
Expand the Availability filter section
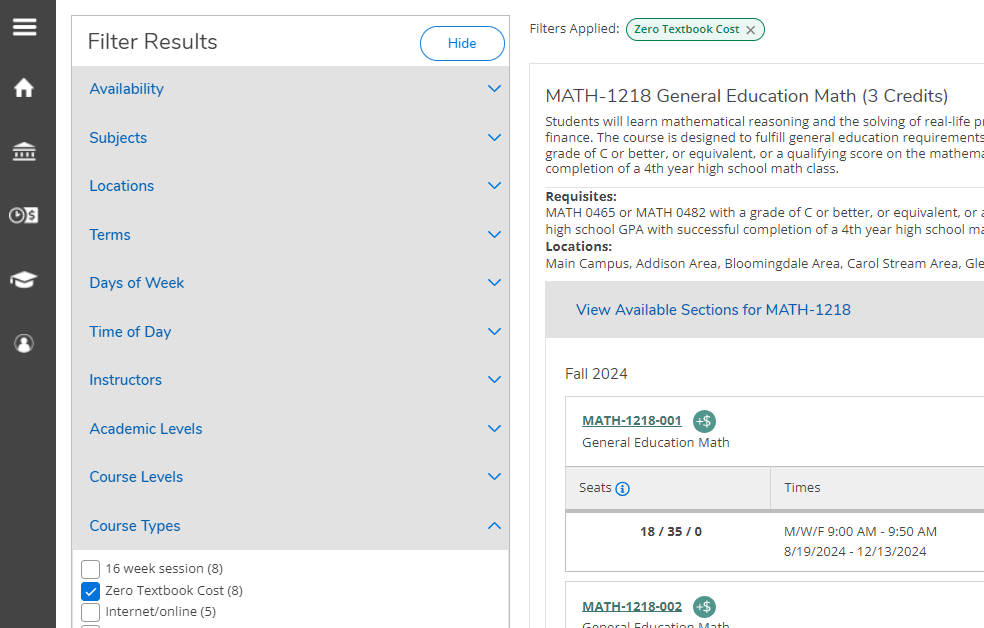point(290,89)
